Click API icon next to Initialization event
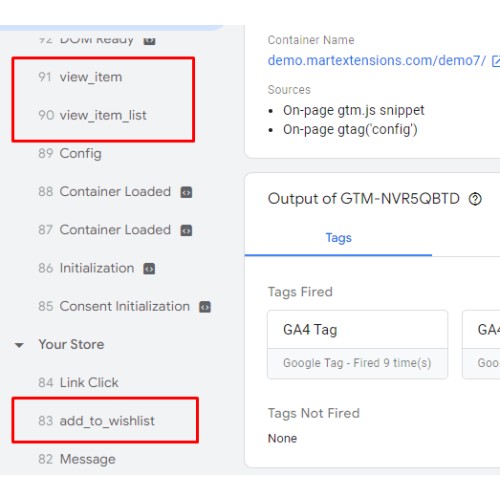The image size is (500, 500). 149,269
